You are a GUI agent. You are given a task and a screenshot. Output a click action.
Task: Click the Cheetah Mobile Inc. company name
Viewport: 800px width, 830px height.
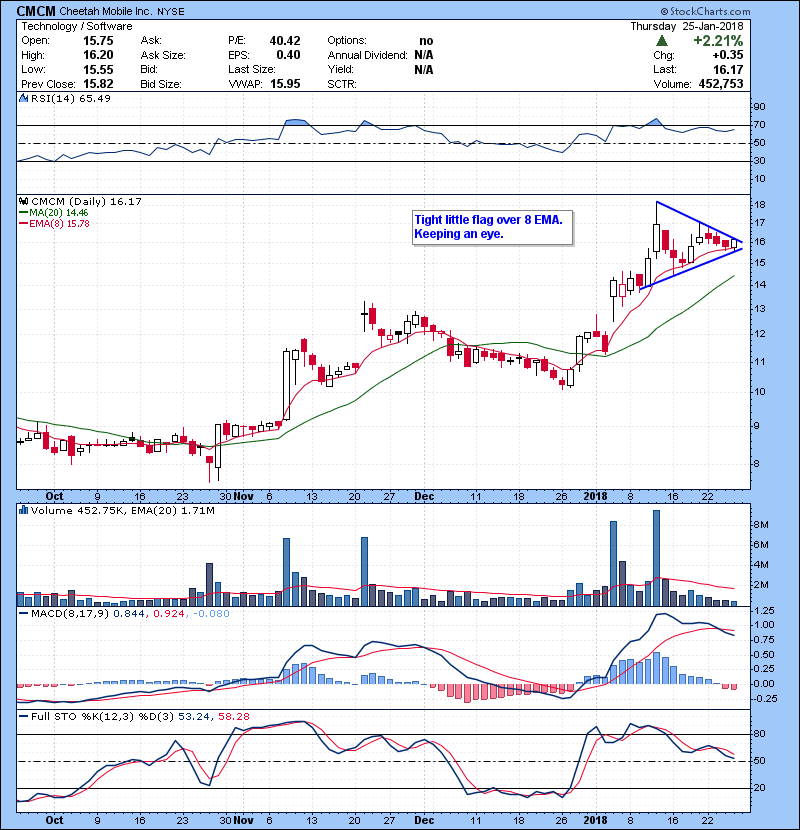tap(105, 12)
